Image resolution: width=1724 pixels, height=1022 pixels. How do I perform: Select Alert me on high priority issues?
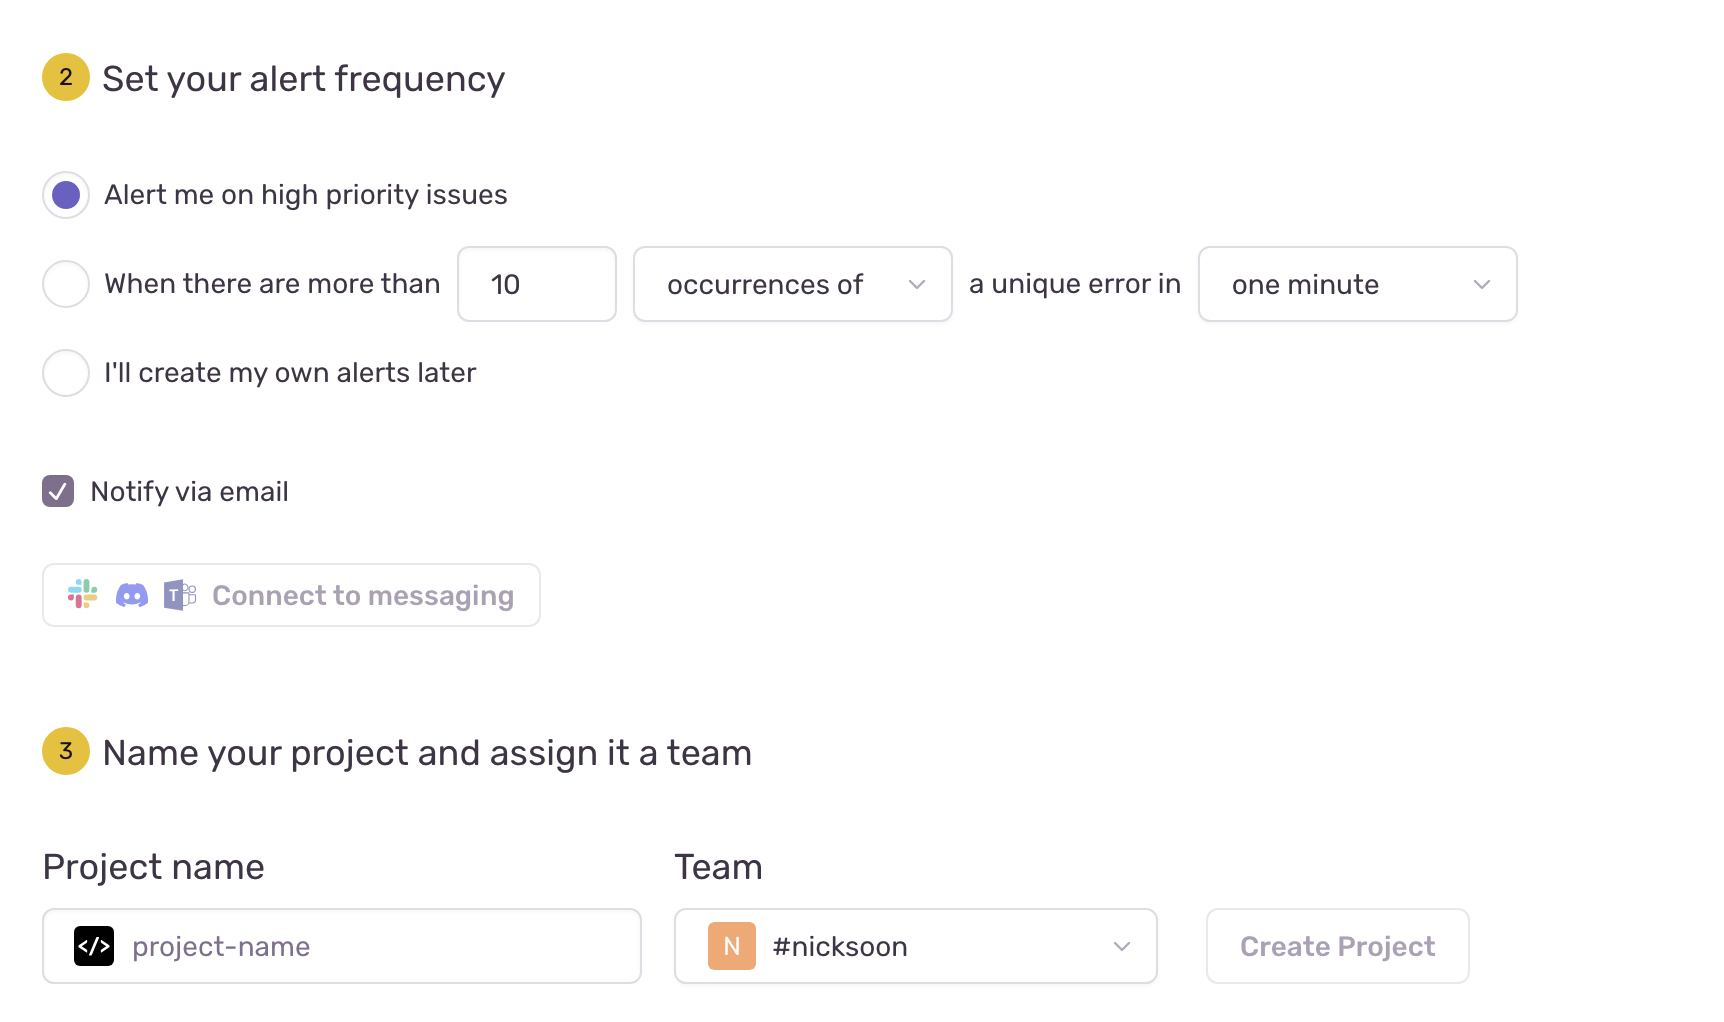[66, 195]
